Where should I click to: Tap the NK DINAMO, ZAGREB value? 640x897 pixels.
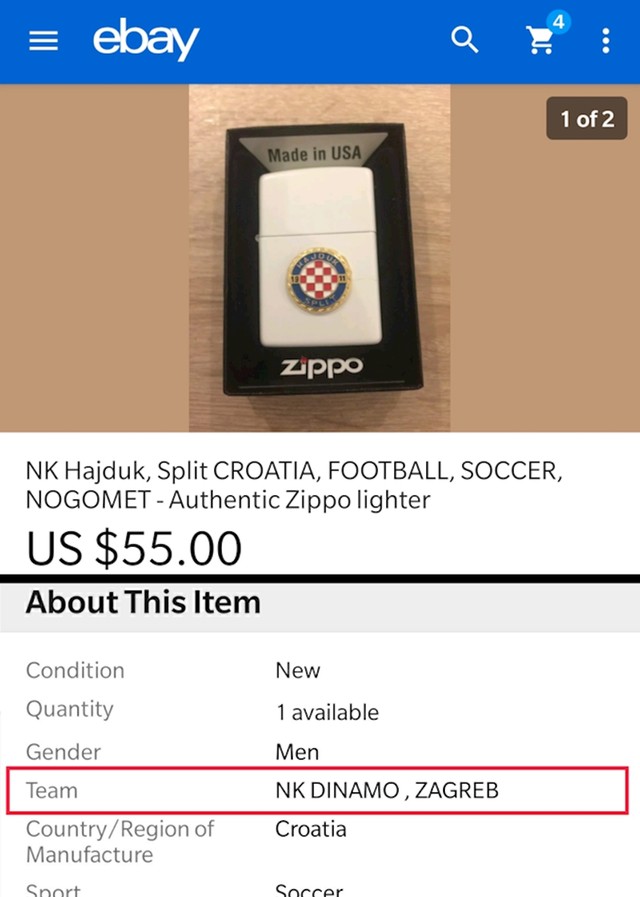point(387,791)
